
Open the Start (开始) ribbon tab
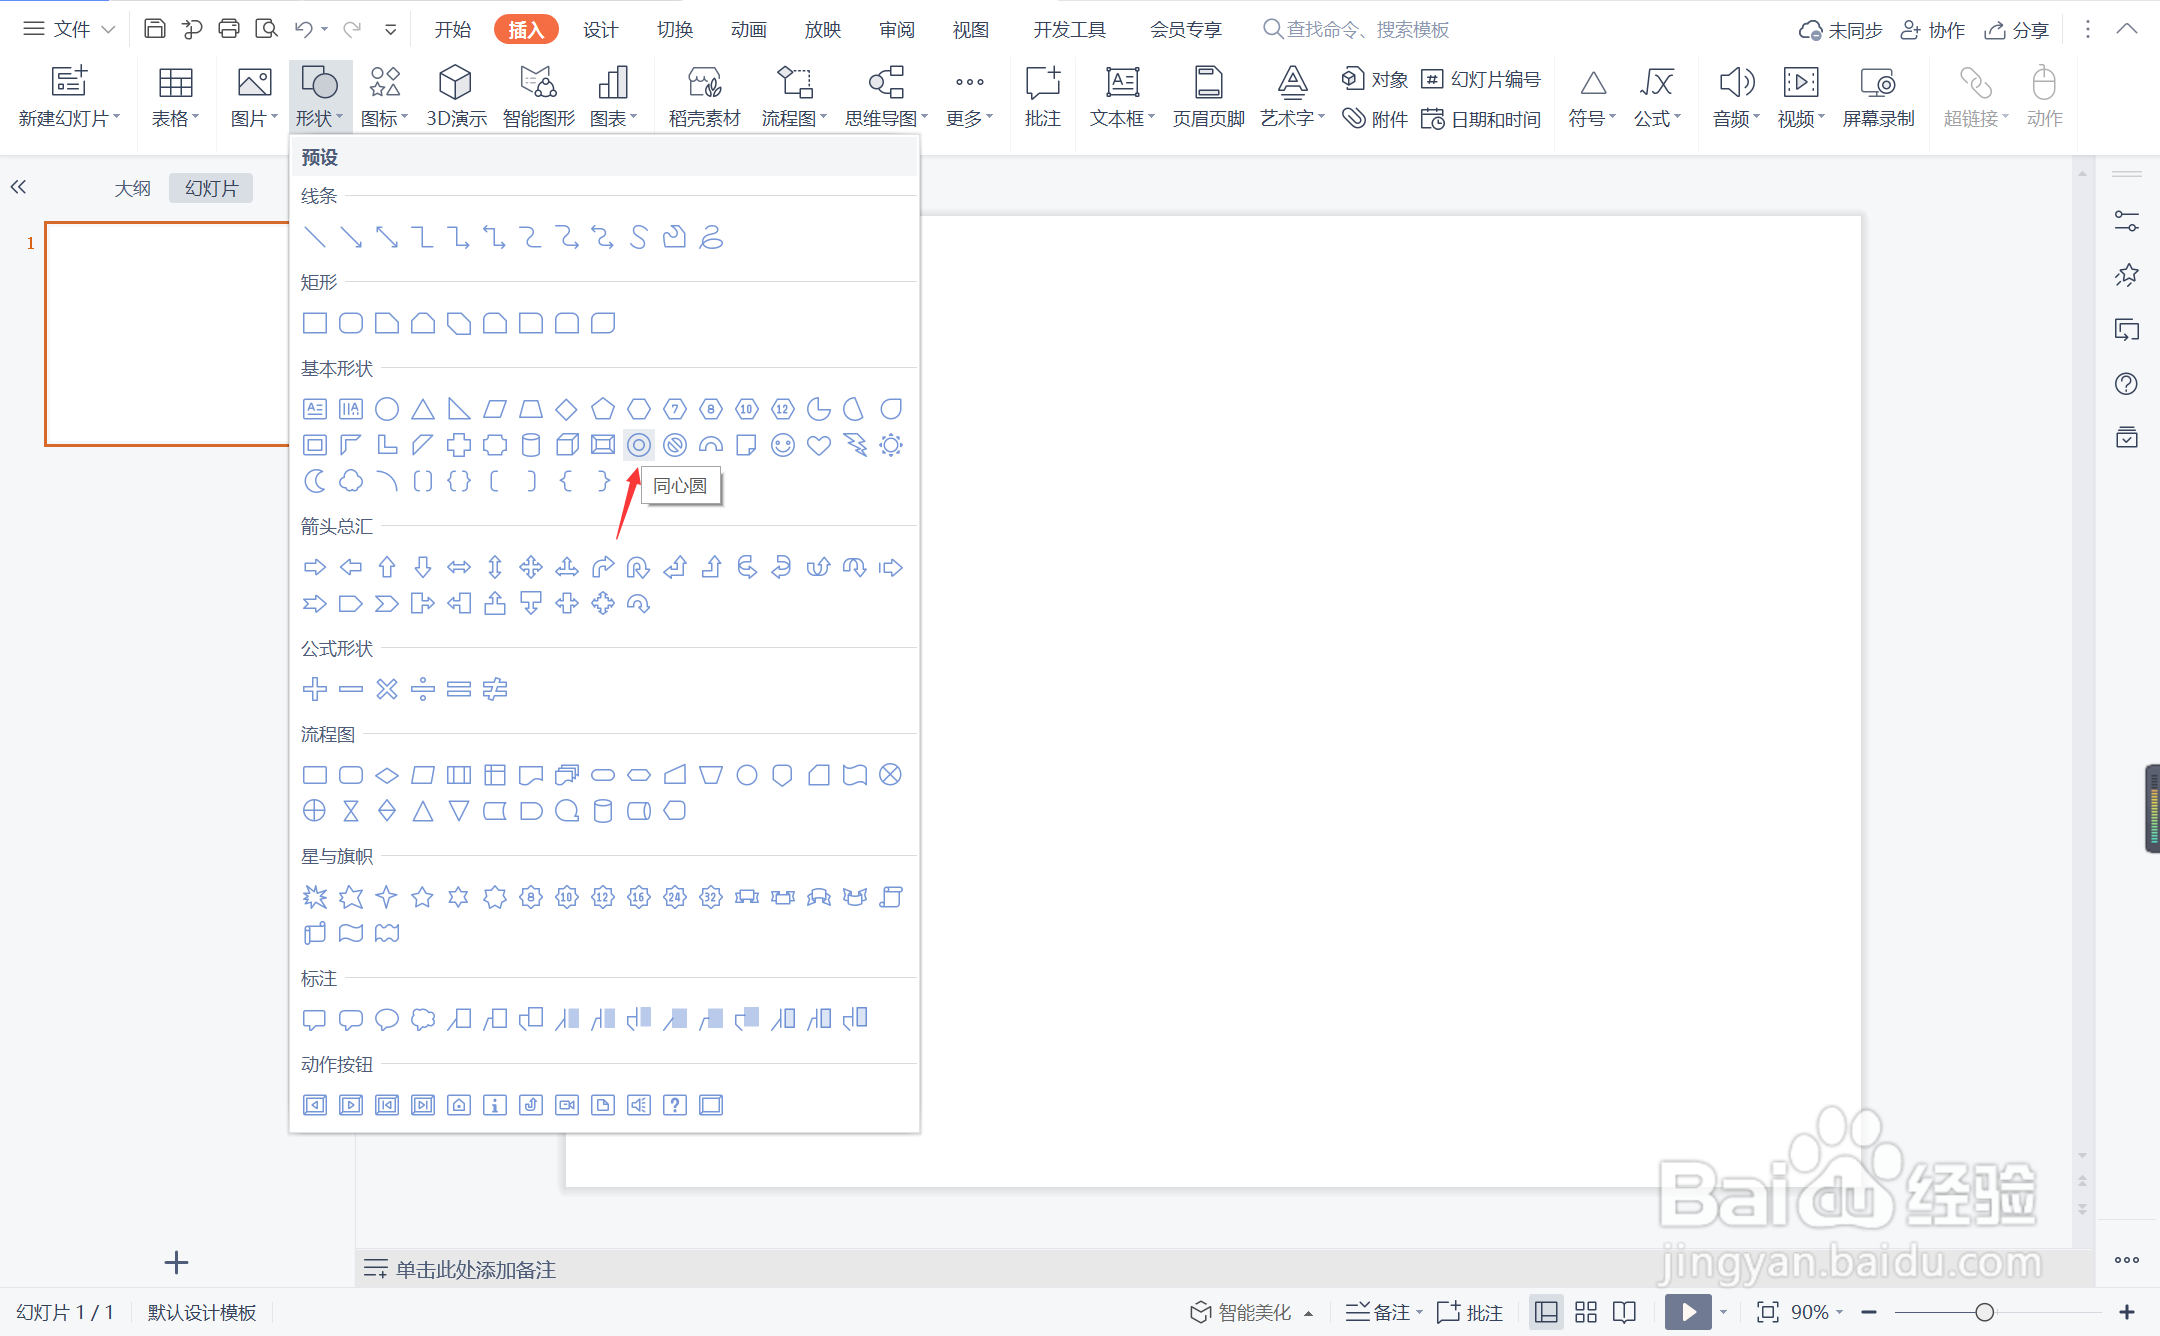452,29
